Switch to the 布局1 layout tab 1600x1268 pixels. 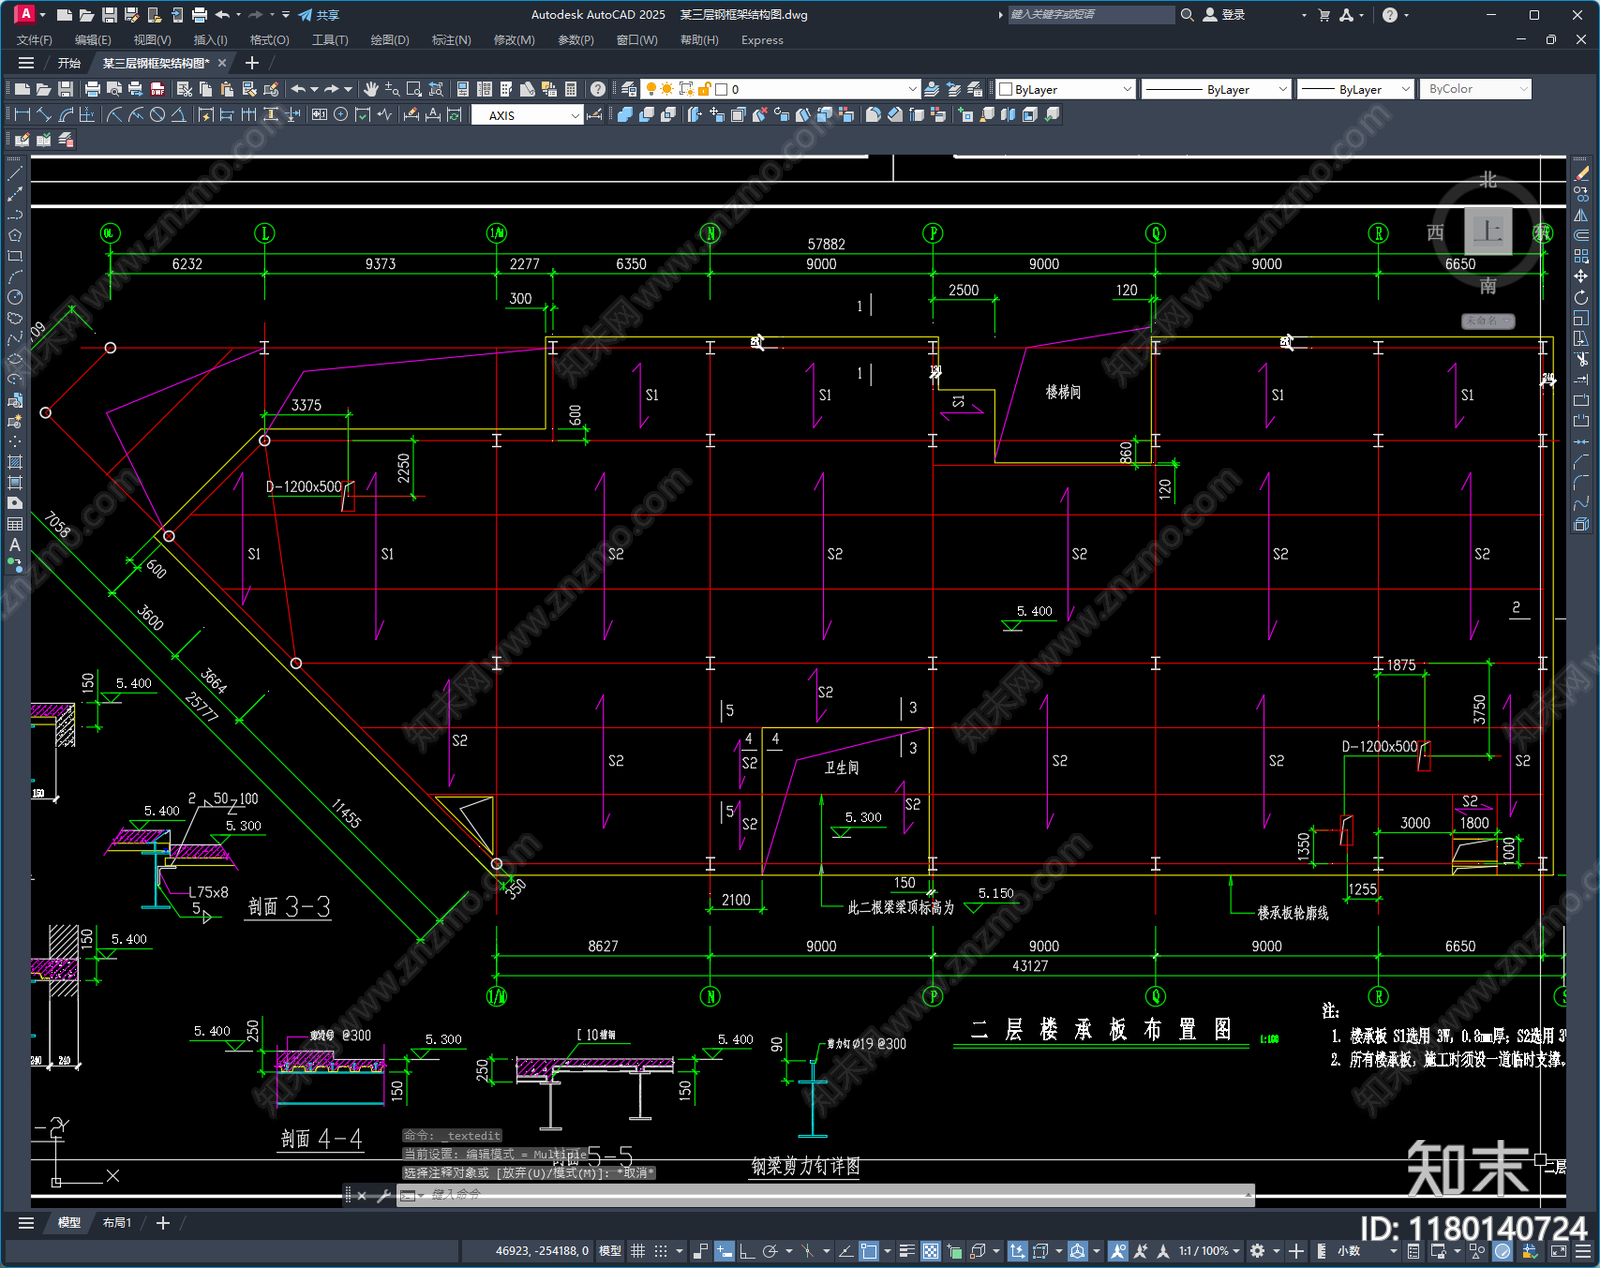[x=117, y=1222]
